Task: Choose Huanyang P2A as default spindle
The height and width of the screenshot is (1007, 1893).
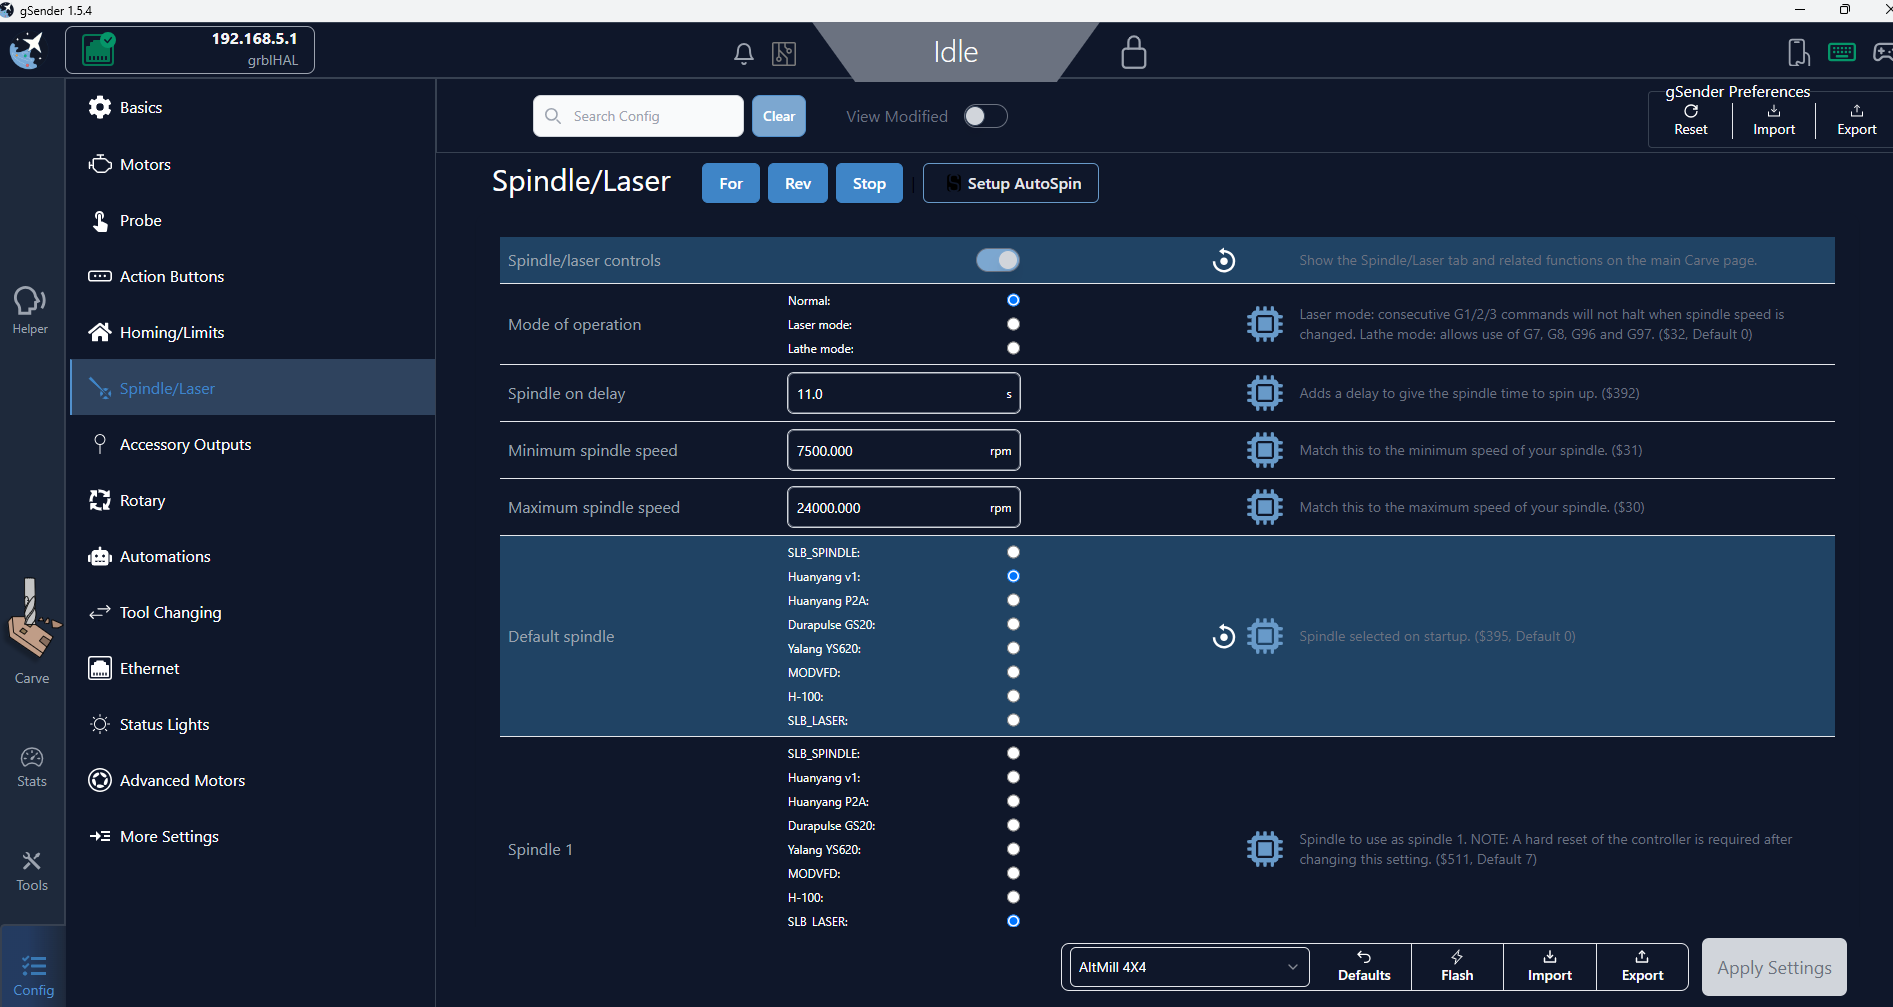Action: (1013, 600)
